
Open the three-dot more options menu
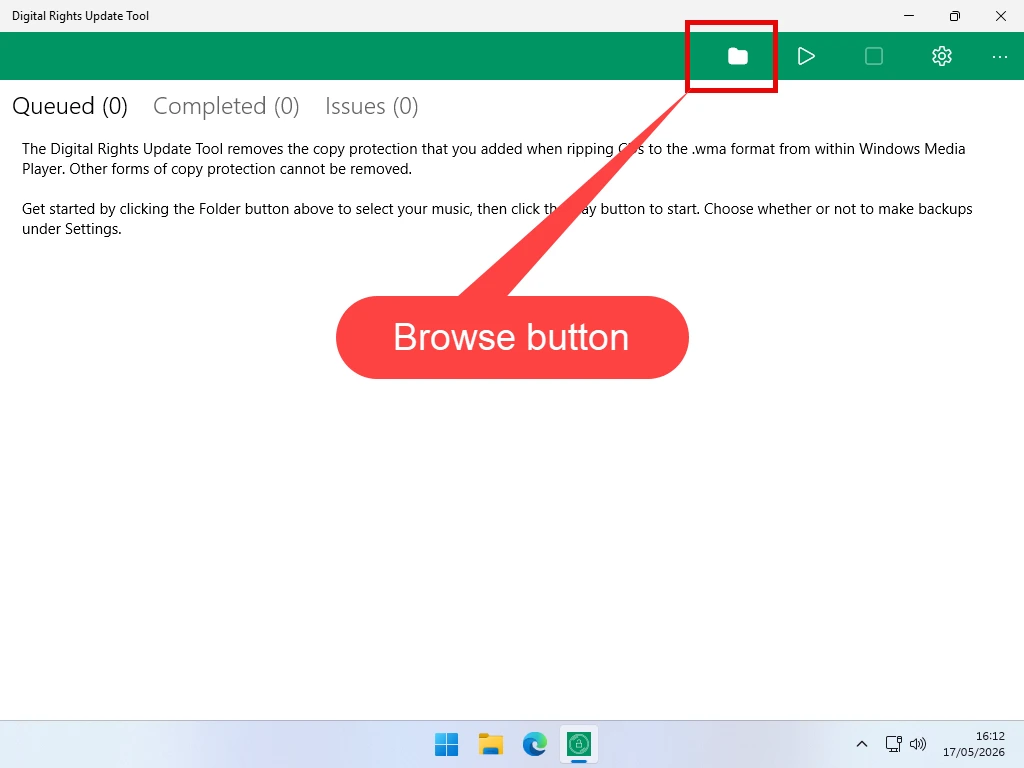(999, 57)
